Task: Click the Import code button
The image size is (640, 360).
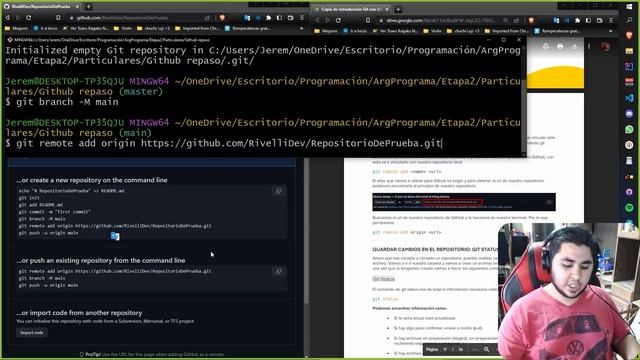Action: click(32, 333)
